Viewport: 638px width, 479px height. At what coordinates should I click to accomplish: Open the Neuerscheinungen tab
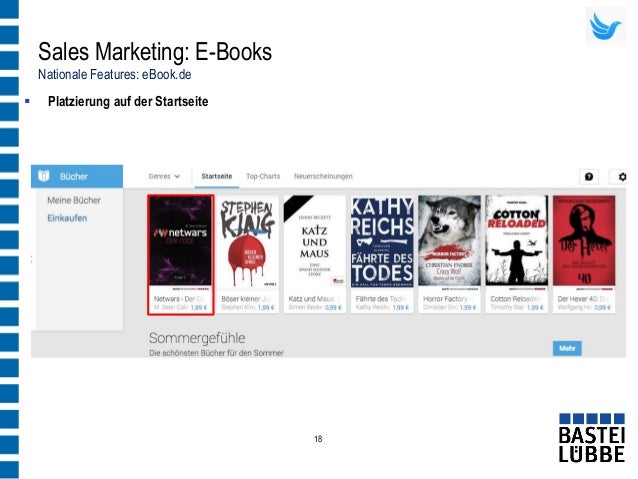(323, 176)
